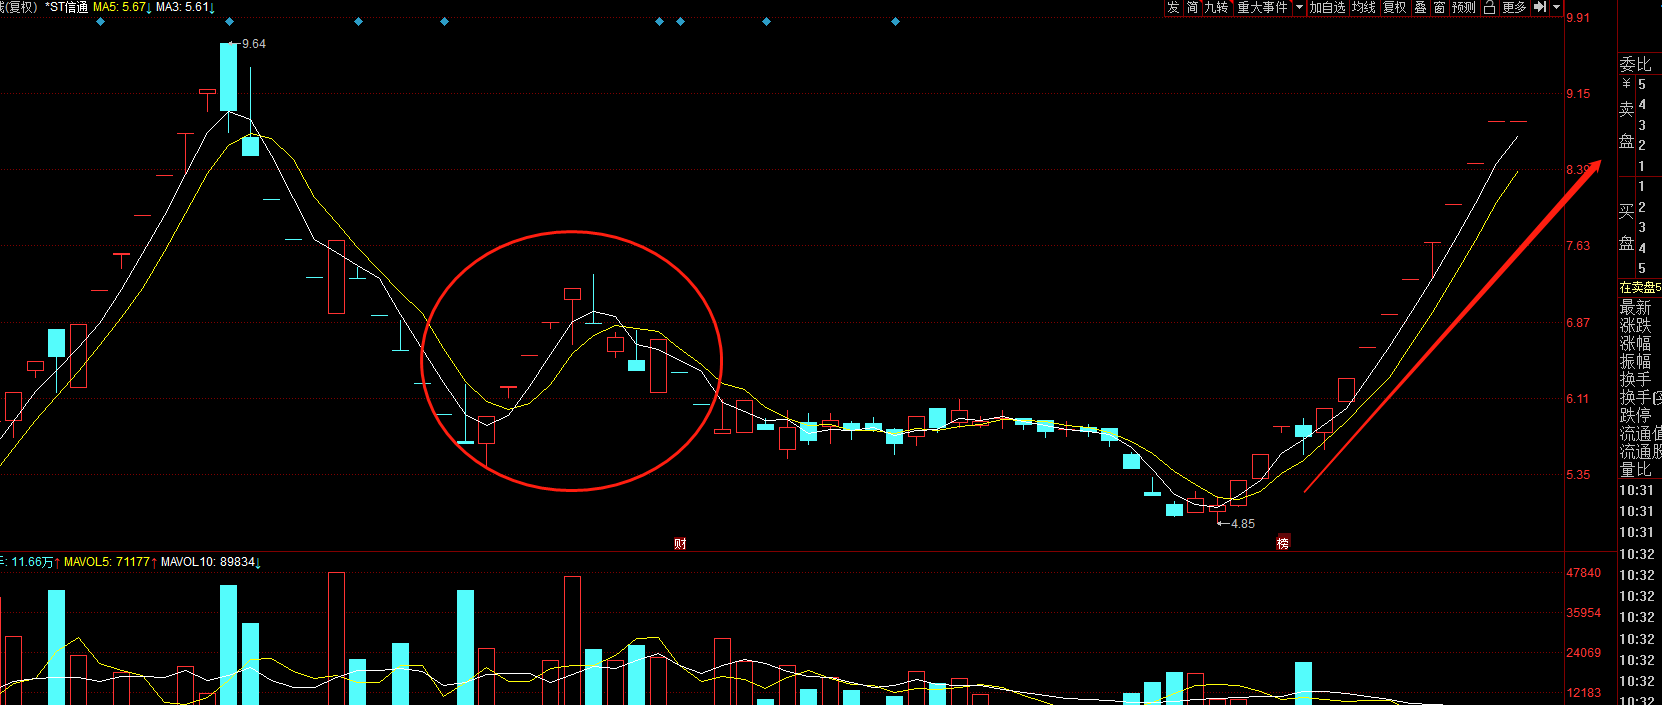Click the 榜 ranking marker
Screen dimensions: 1662x705
tap(1282, 543)
